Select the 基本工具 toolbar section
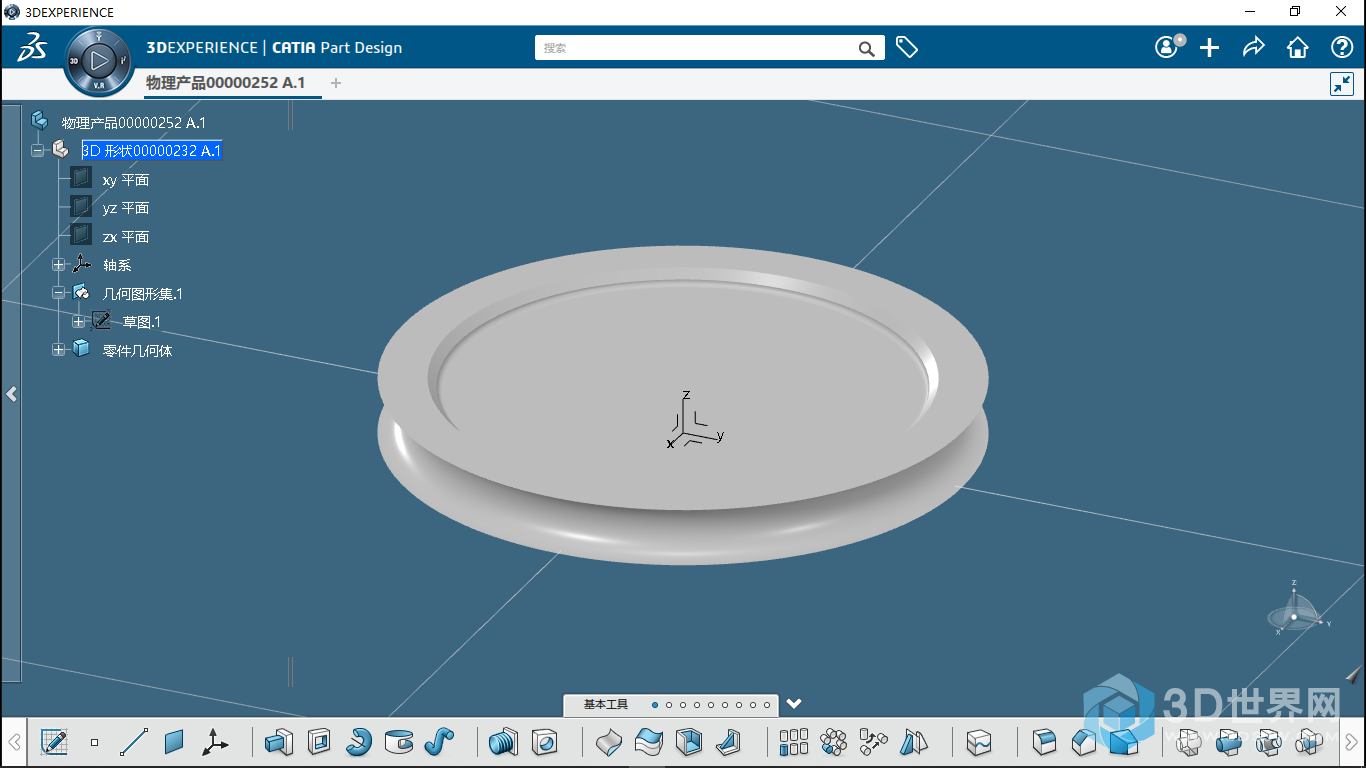Screen dimensions: 1366x768 point(606,705)
